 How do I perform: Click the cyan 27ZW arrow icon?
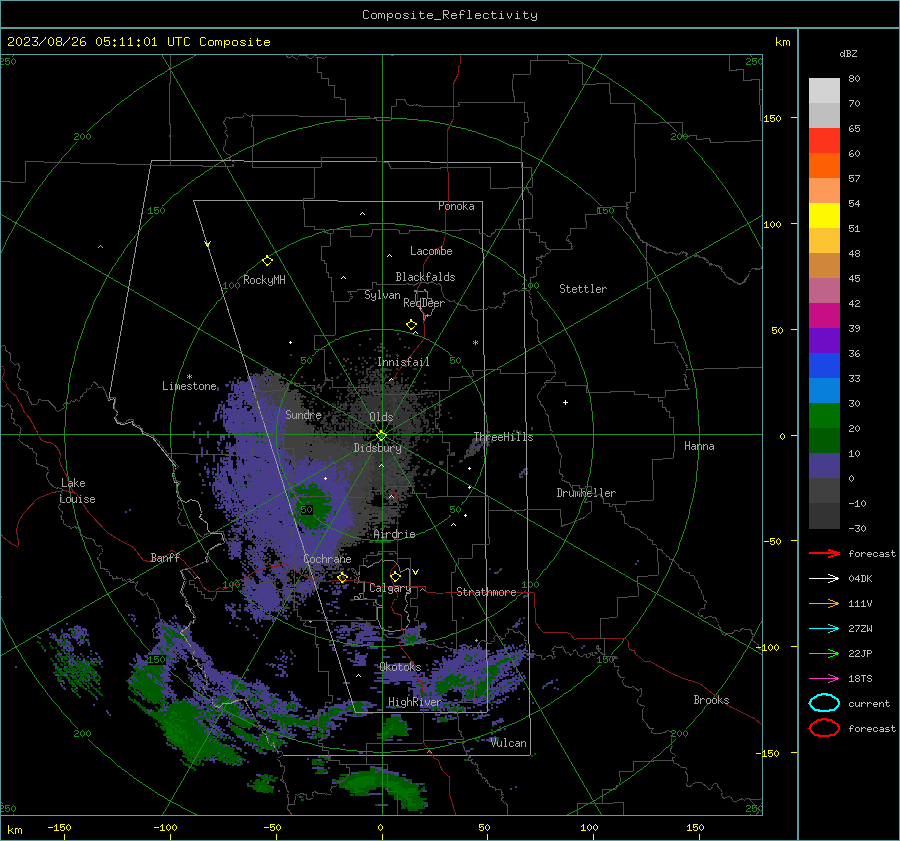[x=824, y=629]
